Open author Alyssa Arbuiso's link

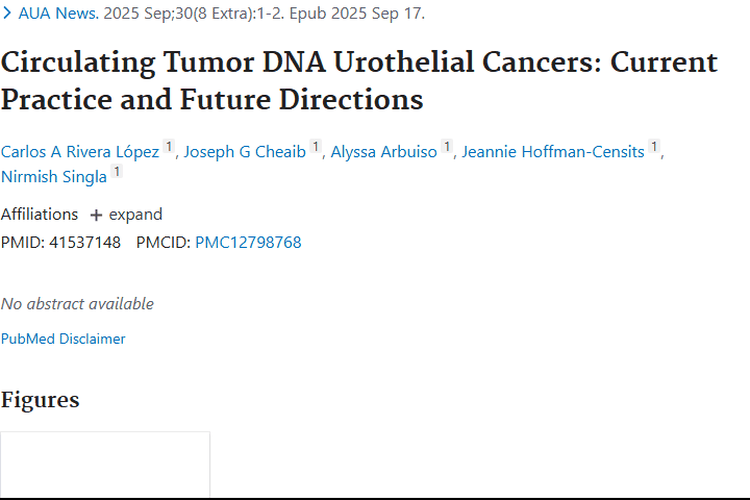point(384,151)
